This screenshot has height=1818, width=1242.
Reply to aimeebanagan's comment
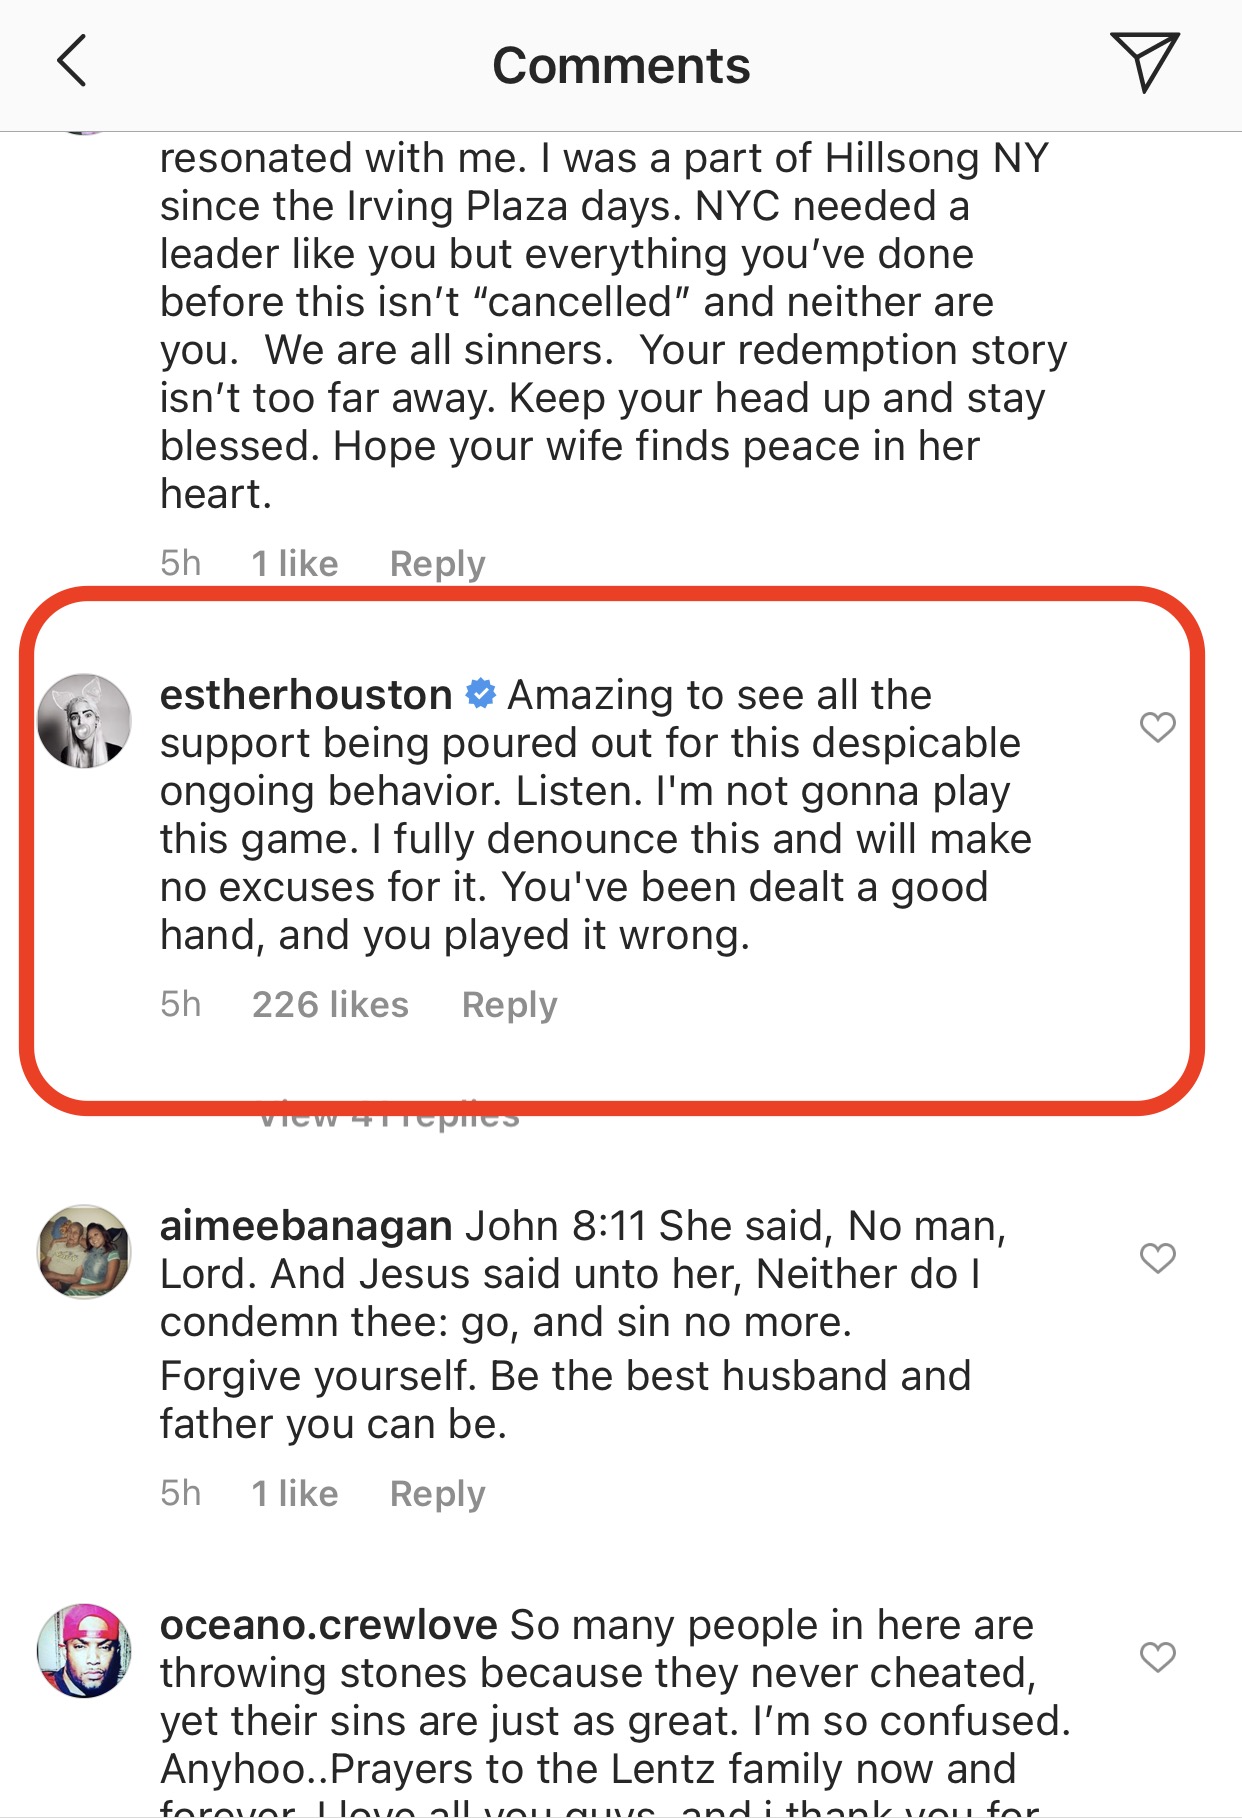tap(437, 1494)
